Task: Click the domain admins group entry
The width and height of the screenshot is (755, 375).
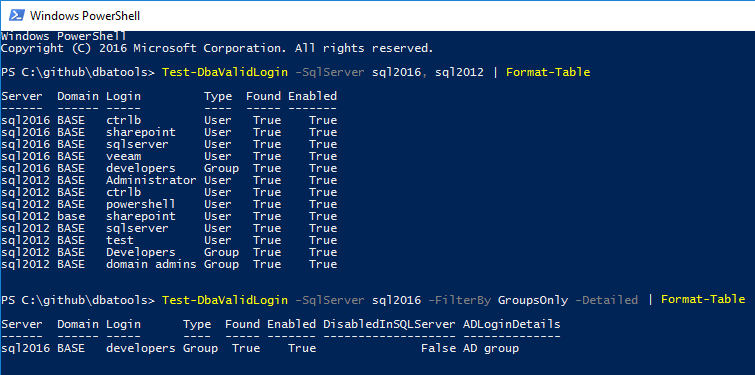Action: (x=151, y=264)
